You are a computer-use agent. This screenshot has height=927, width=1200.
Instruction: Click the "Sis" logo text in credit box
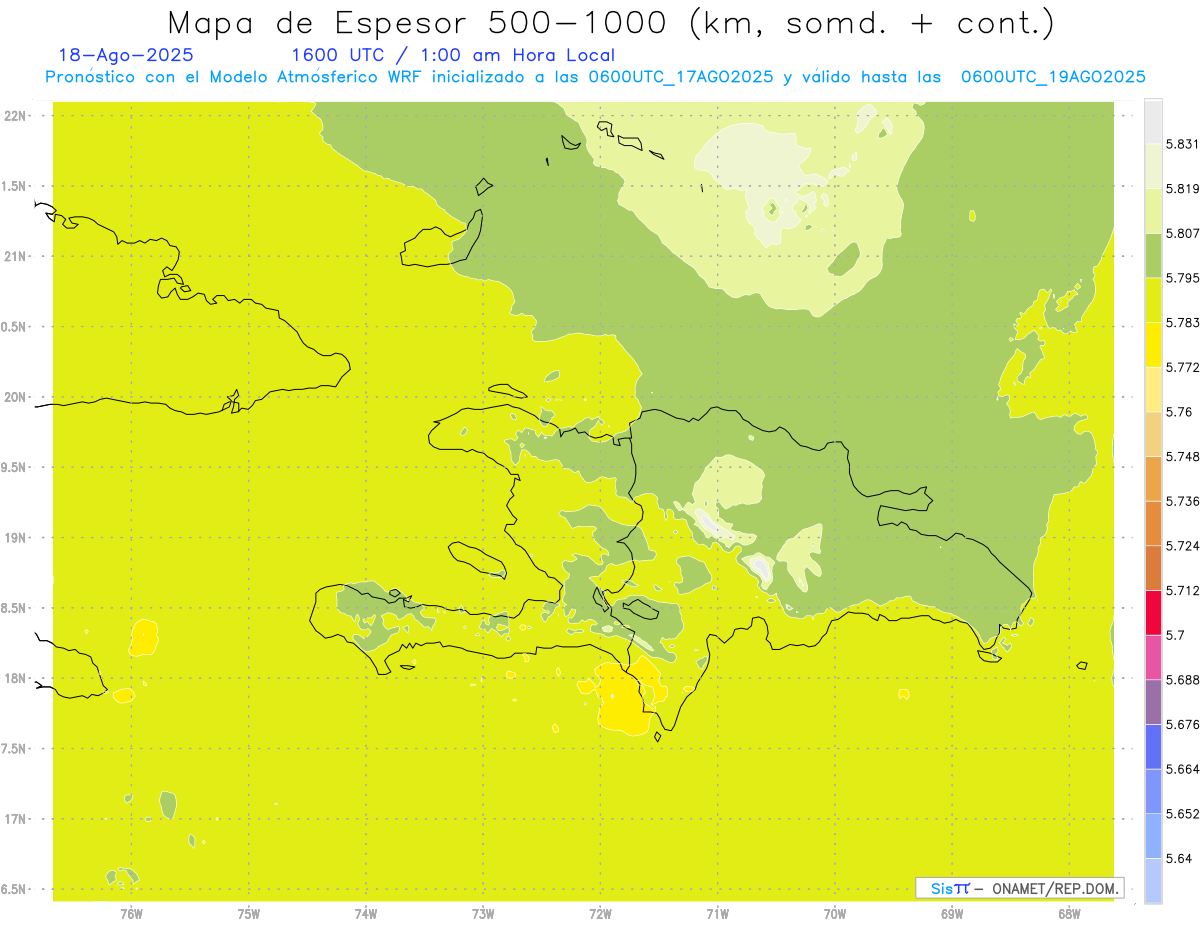click(x=941, y=888)
